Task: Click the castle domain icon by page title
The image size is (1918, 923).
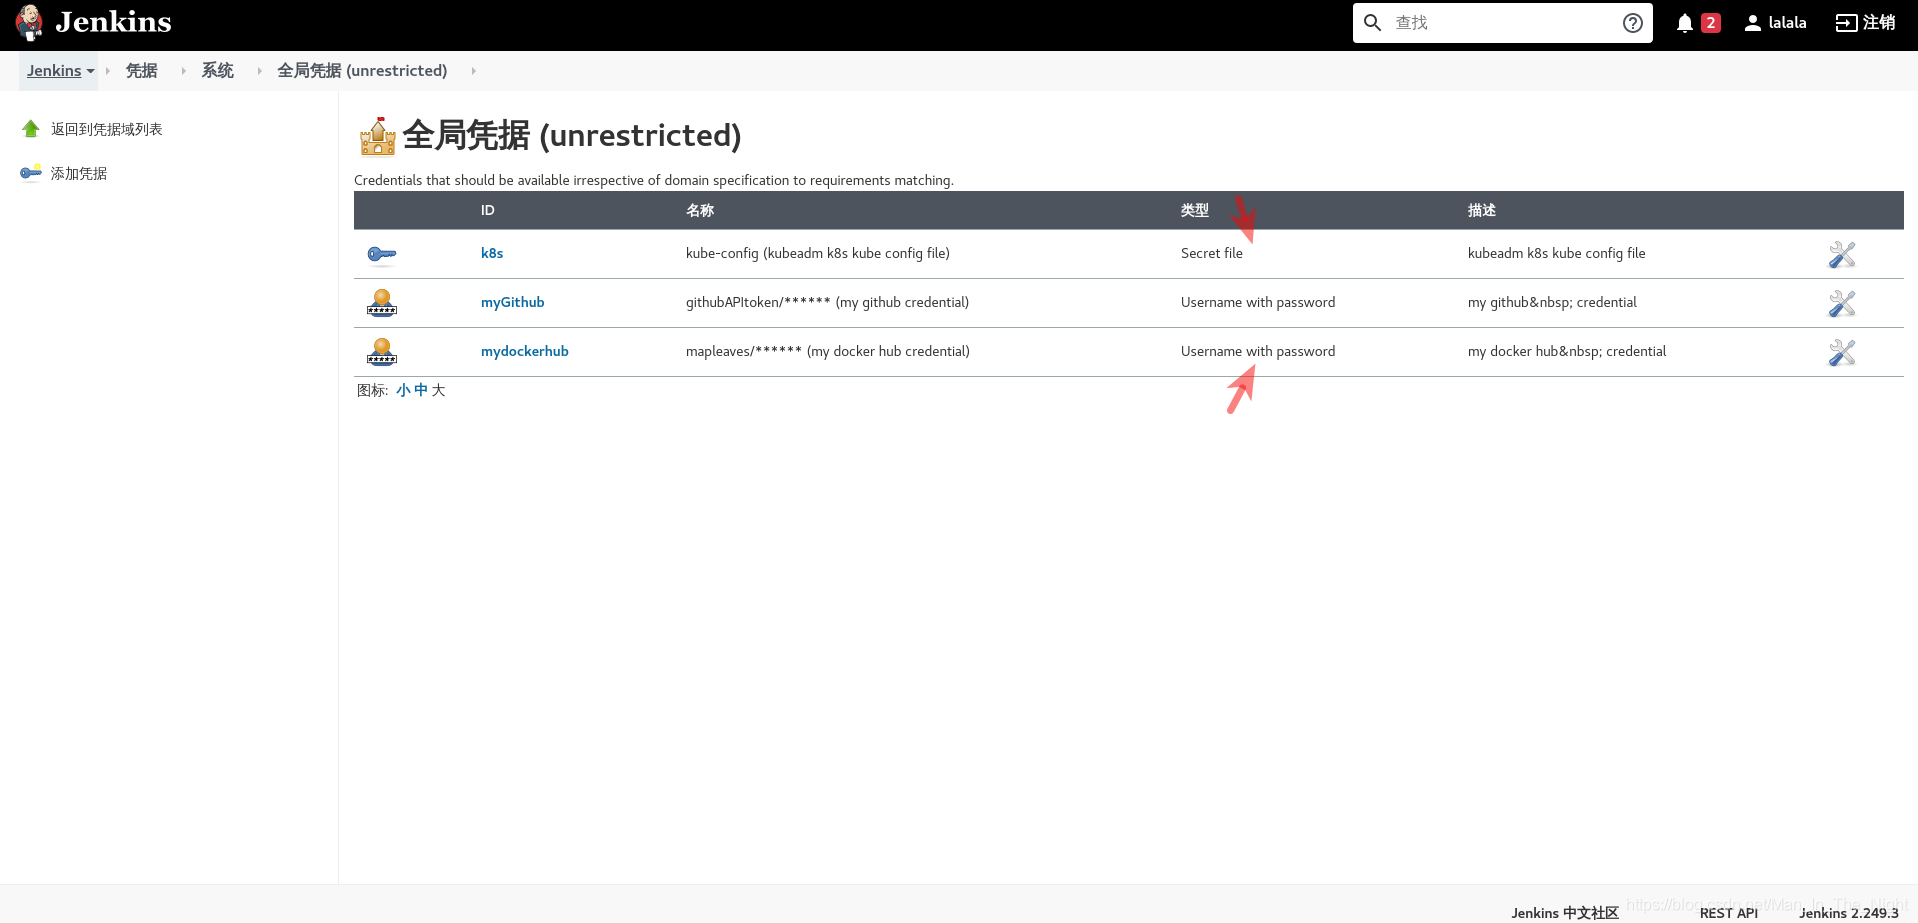Action: tap(378, 136)
